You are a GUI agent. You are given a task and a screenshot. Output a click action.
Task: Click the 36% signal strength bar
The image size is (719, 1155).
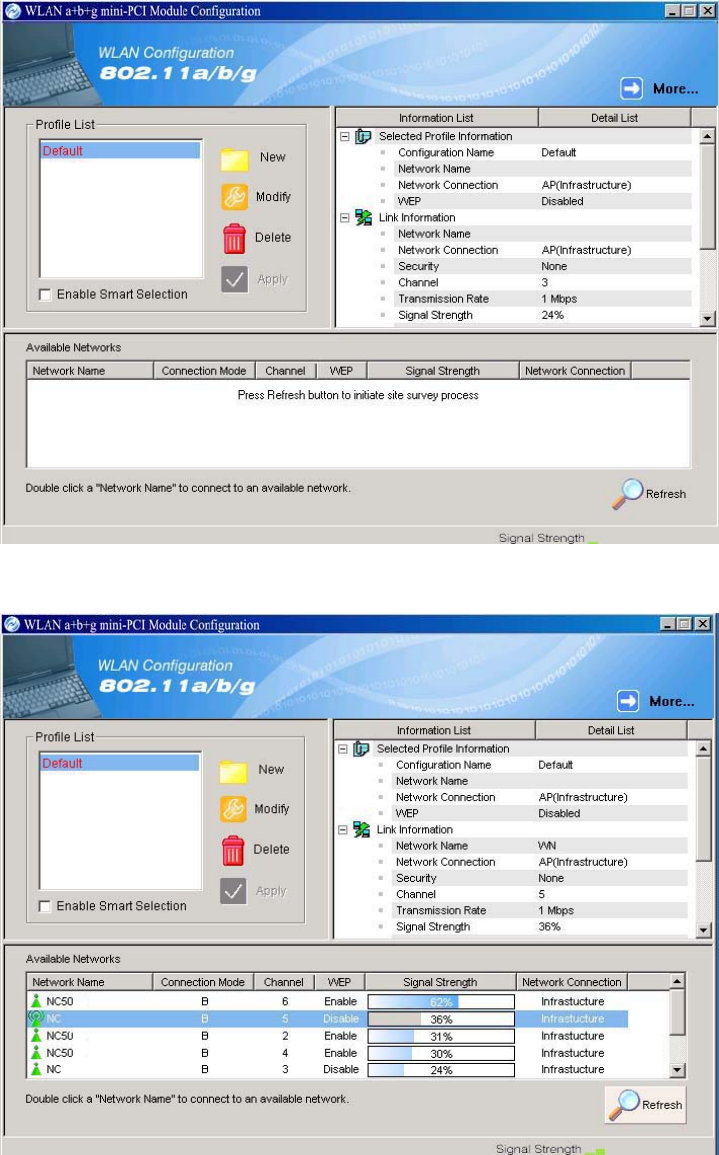(x=441, y=1019)
